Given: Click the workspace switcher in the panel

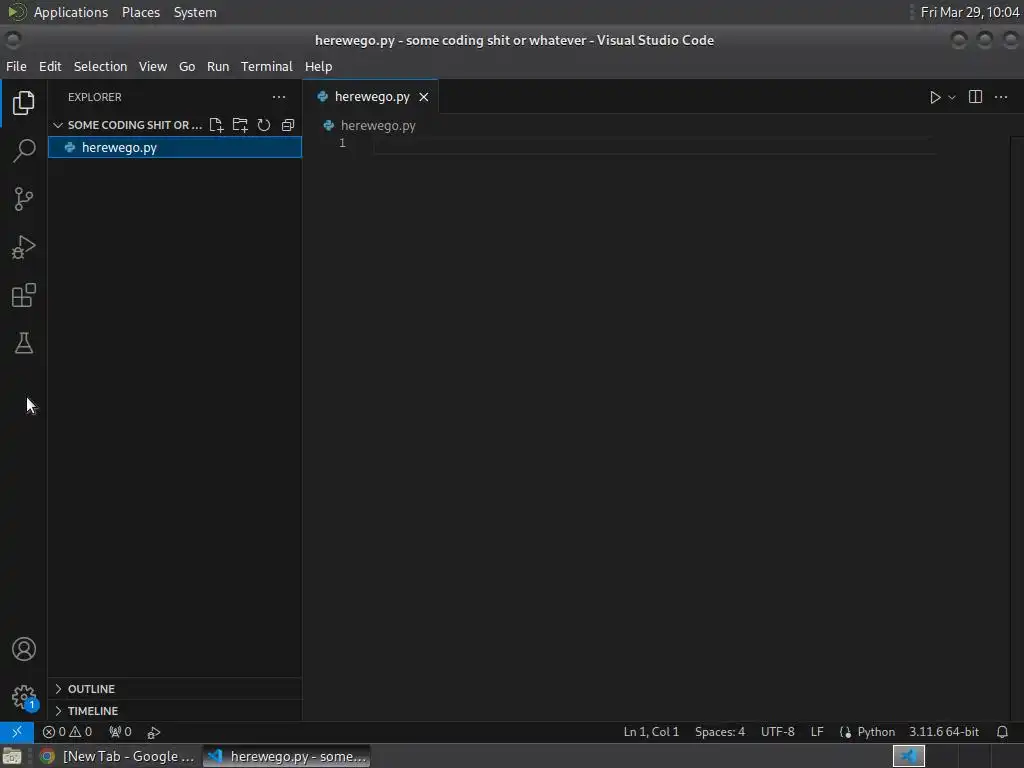Looking at the screenshot, I should pyautogui.click(x=908, y=756).
